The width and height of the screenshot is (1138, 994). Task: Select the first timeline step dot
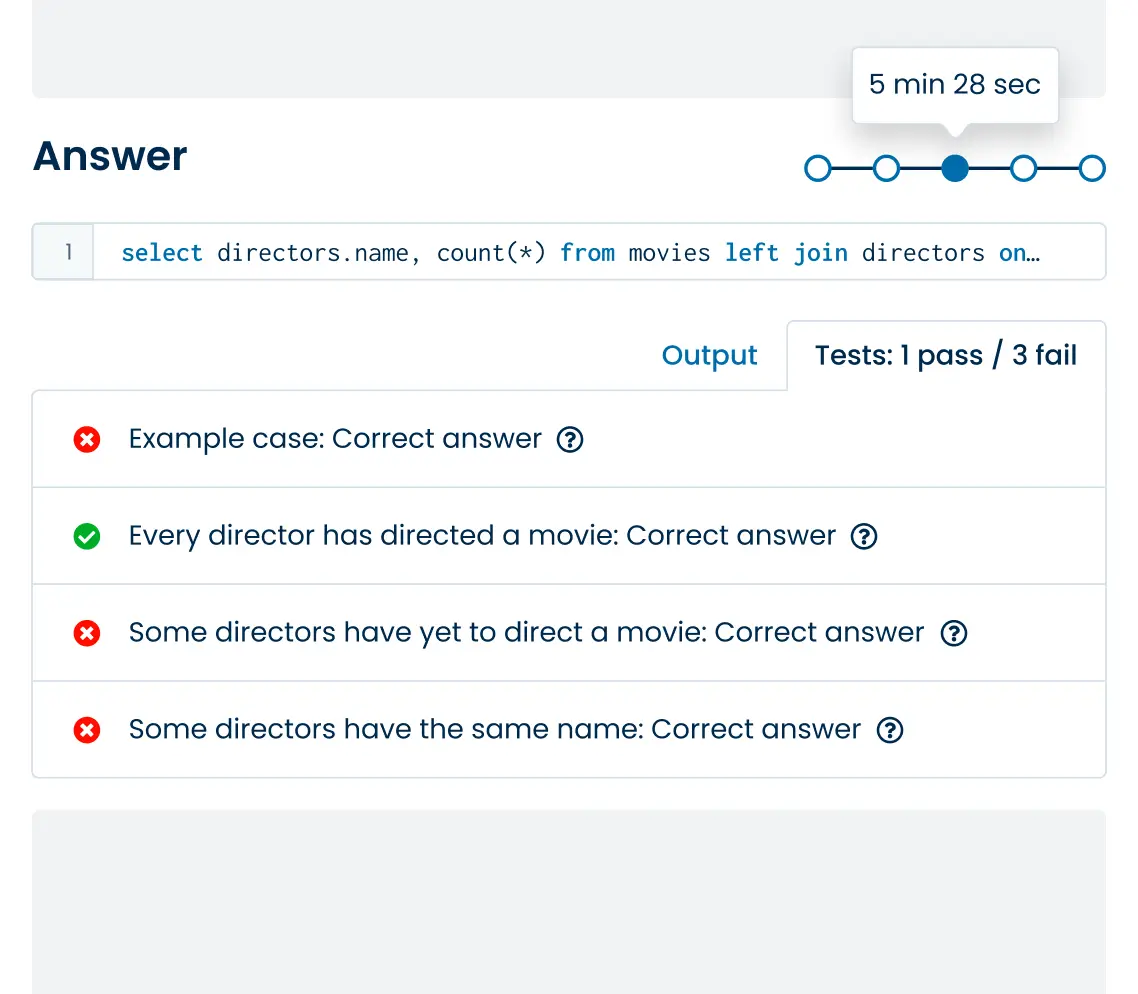[818, 168]
